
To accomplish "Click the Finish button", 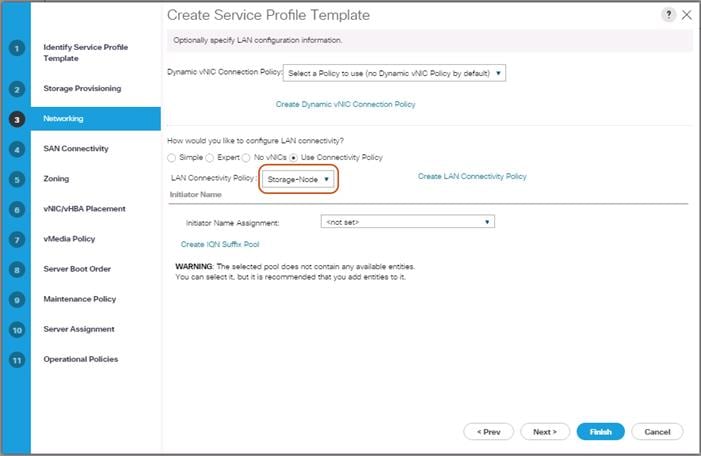I will click(x=600, y=431).
